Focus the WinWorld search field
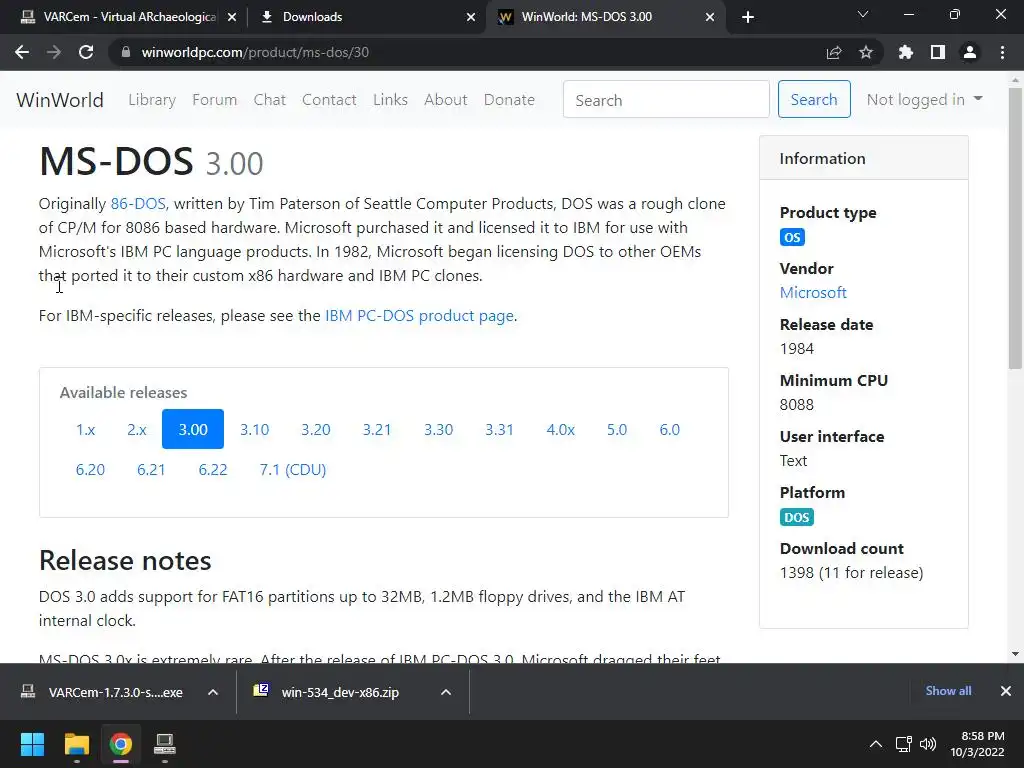This screenshot has height=768, width=1024. point(666,99)
